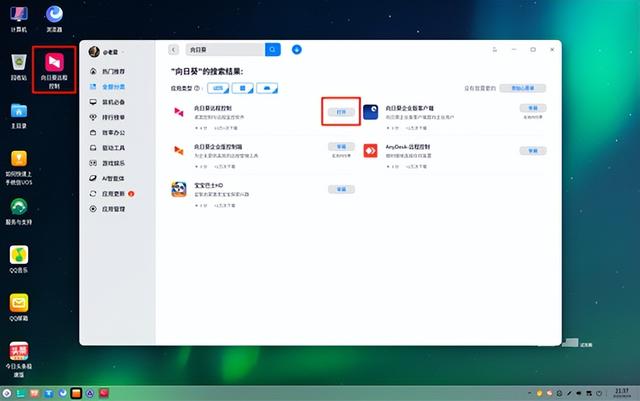Click the clock in the taskbar tray
Viewport: 640px width, 401px height.
click(x=621, y=393)
